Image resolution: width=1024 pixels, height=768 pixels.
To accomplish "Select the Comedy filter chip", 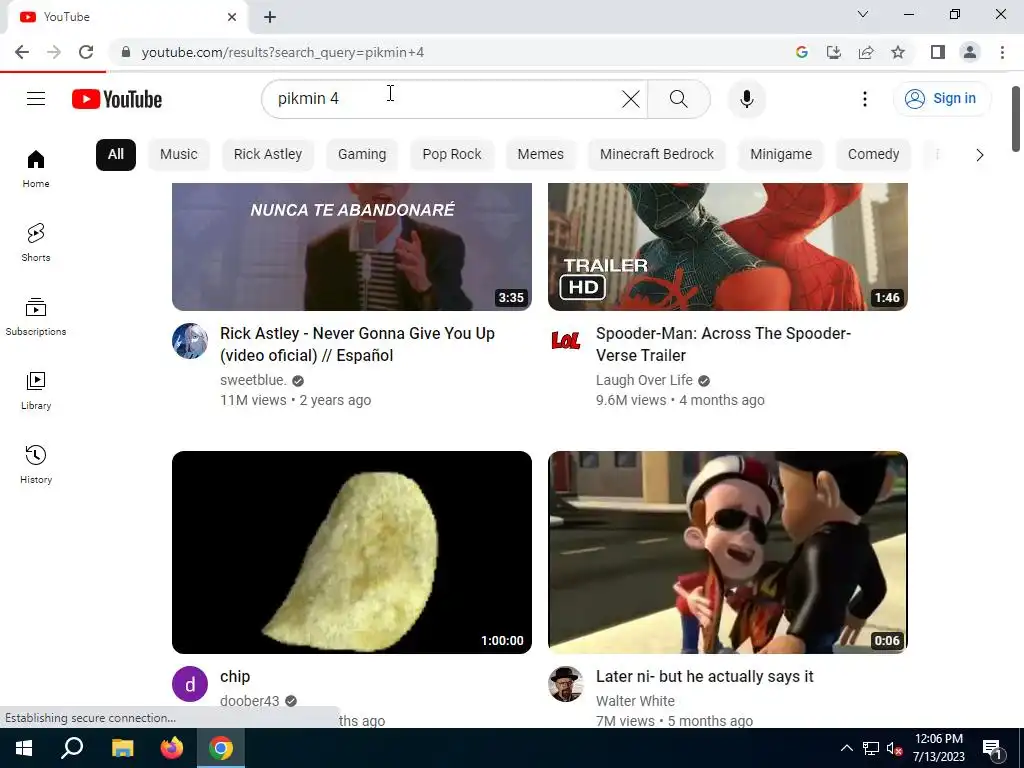I will (873, 155).
